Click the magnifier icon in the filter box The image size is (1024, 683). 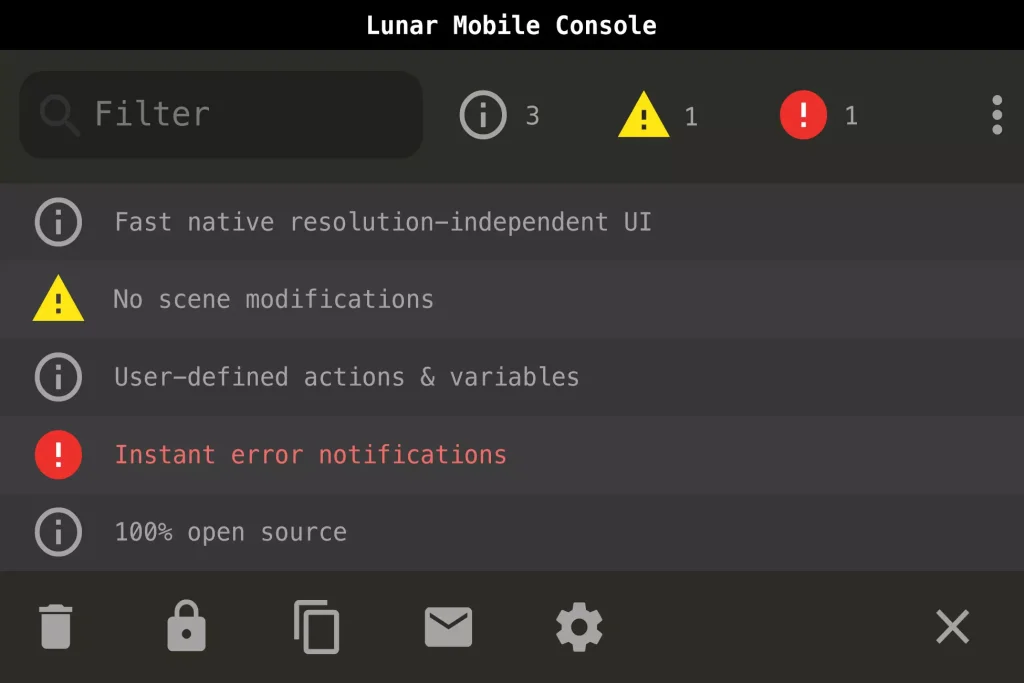[x=59, y=115]
